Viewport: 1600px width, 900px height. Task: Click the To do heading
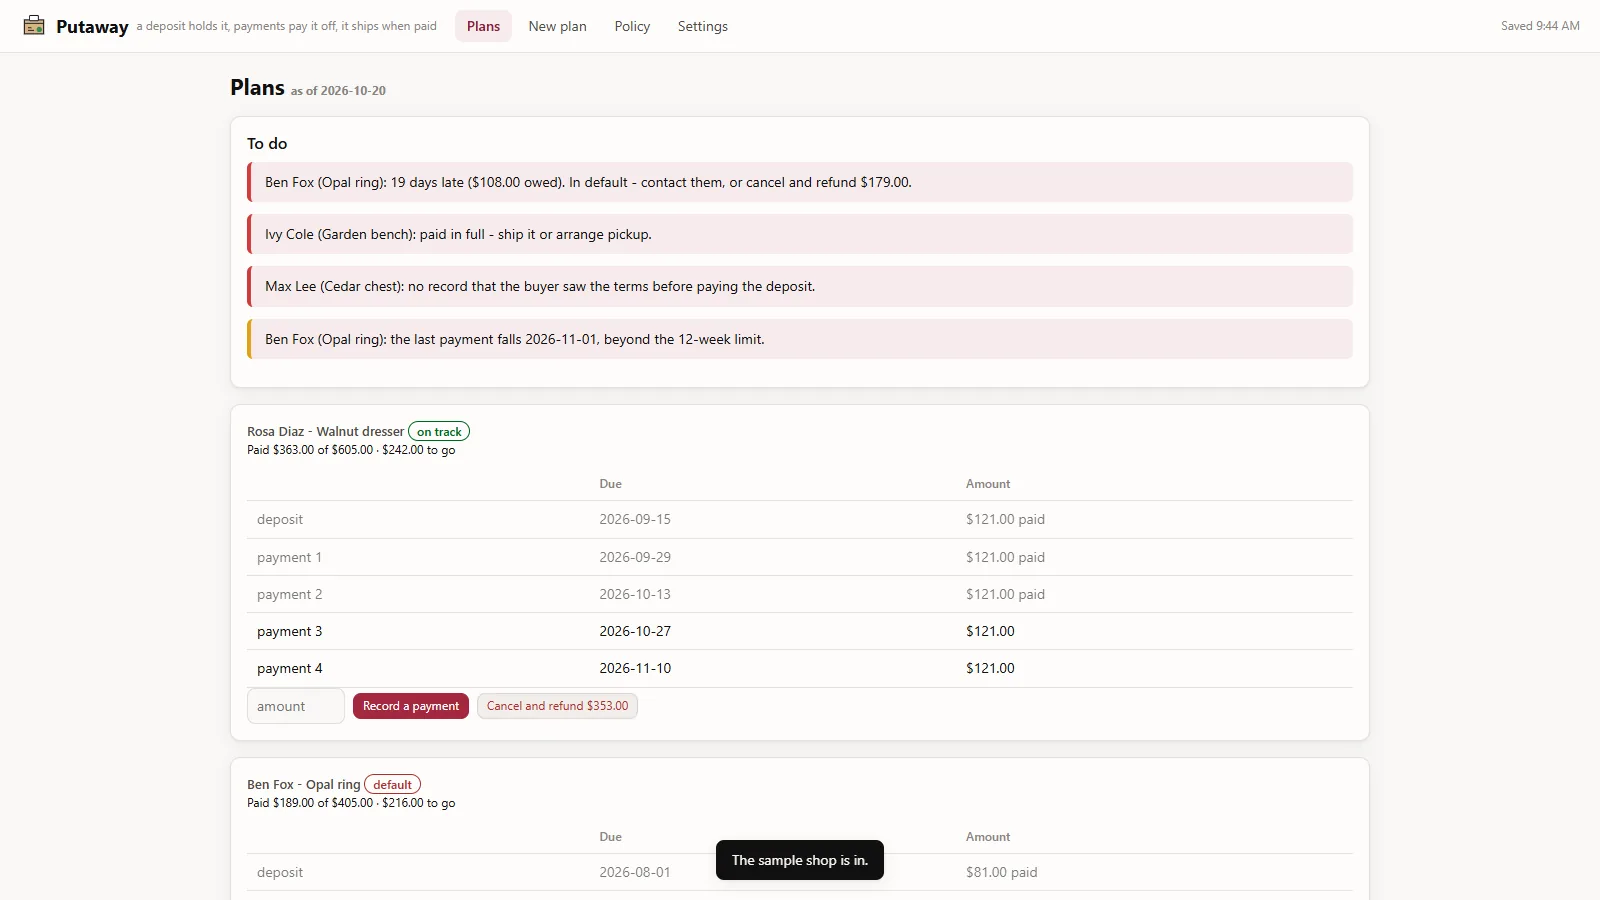[267, 144]
